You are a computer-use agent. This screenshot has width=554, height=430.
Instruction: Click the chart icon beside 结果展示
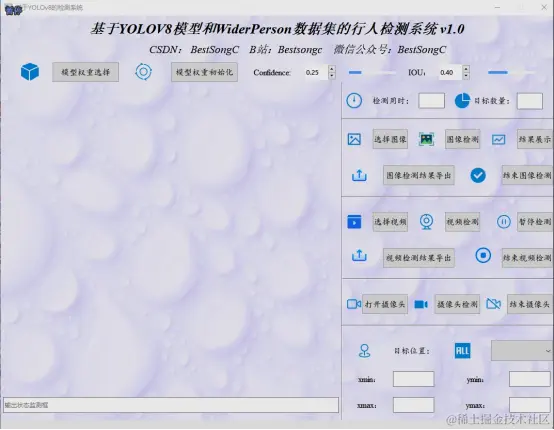[499, 140]
